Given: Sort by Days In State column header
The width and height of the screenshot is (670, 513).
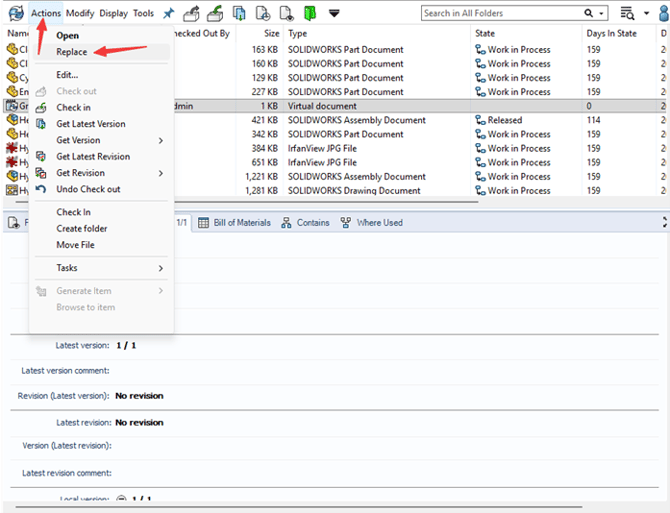Looking at the screenshot, I should tap(611, 33).
